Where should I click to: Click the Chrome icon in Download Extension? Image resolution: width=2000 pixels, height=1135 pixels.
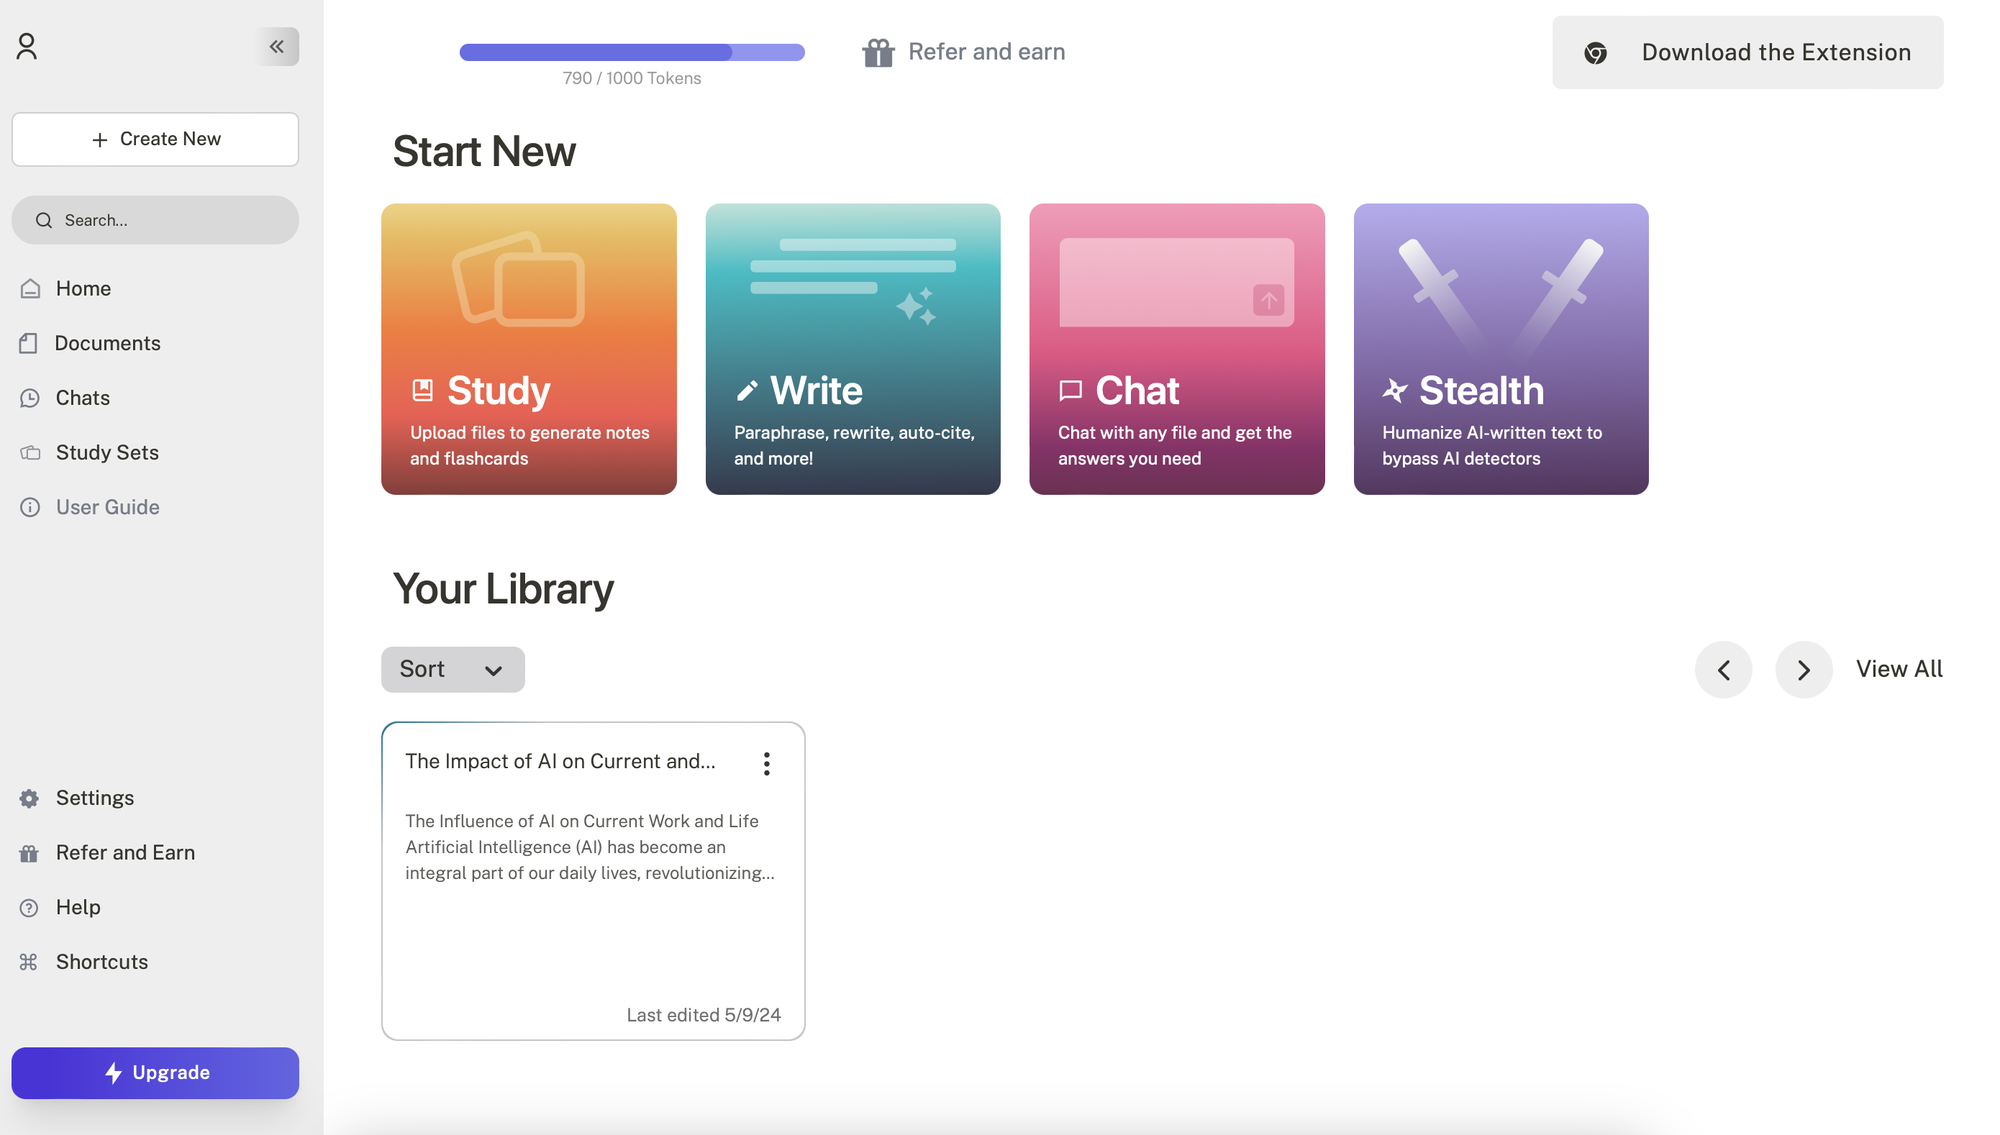pyautogui.click(x=1596, y=53)
